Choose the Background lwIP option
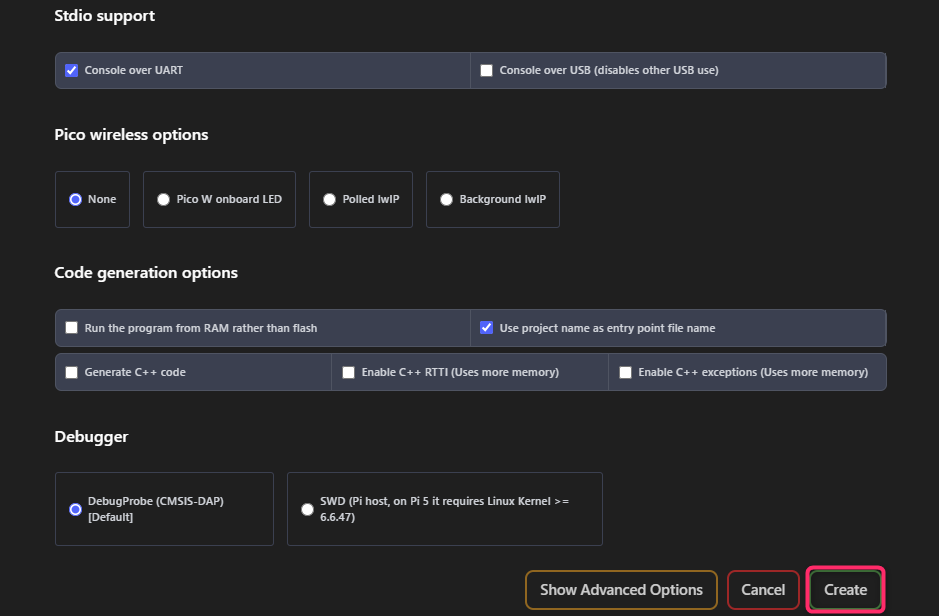939x616 pixels. [x=446, y=199]
